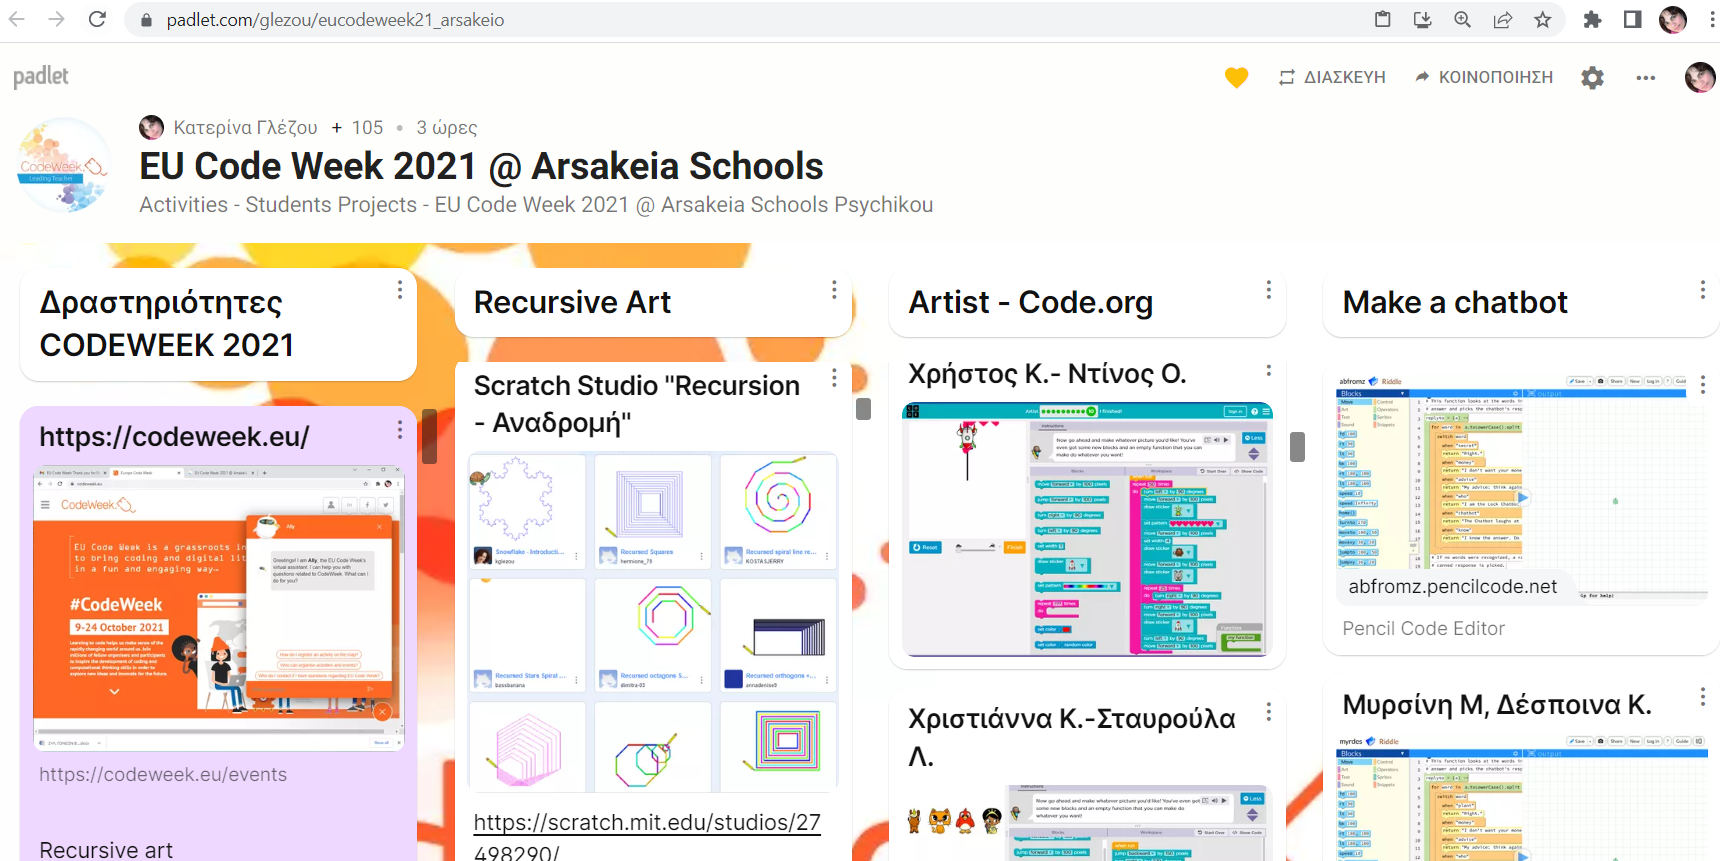Go forward in browser history
1720x861 pixels.
pyautogui.click(x=57, y=19)
